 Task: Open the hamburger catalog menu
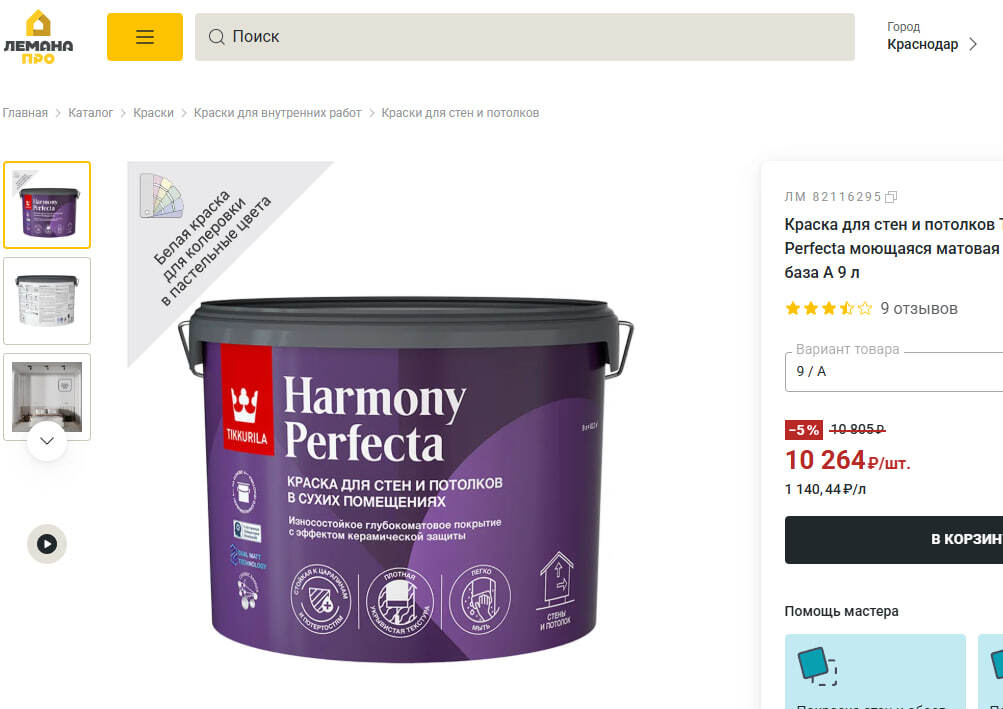tap(145, 36)
